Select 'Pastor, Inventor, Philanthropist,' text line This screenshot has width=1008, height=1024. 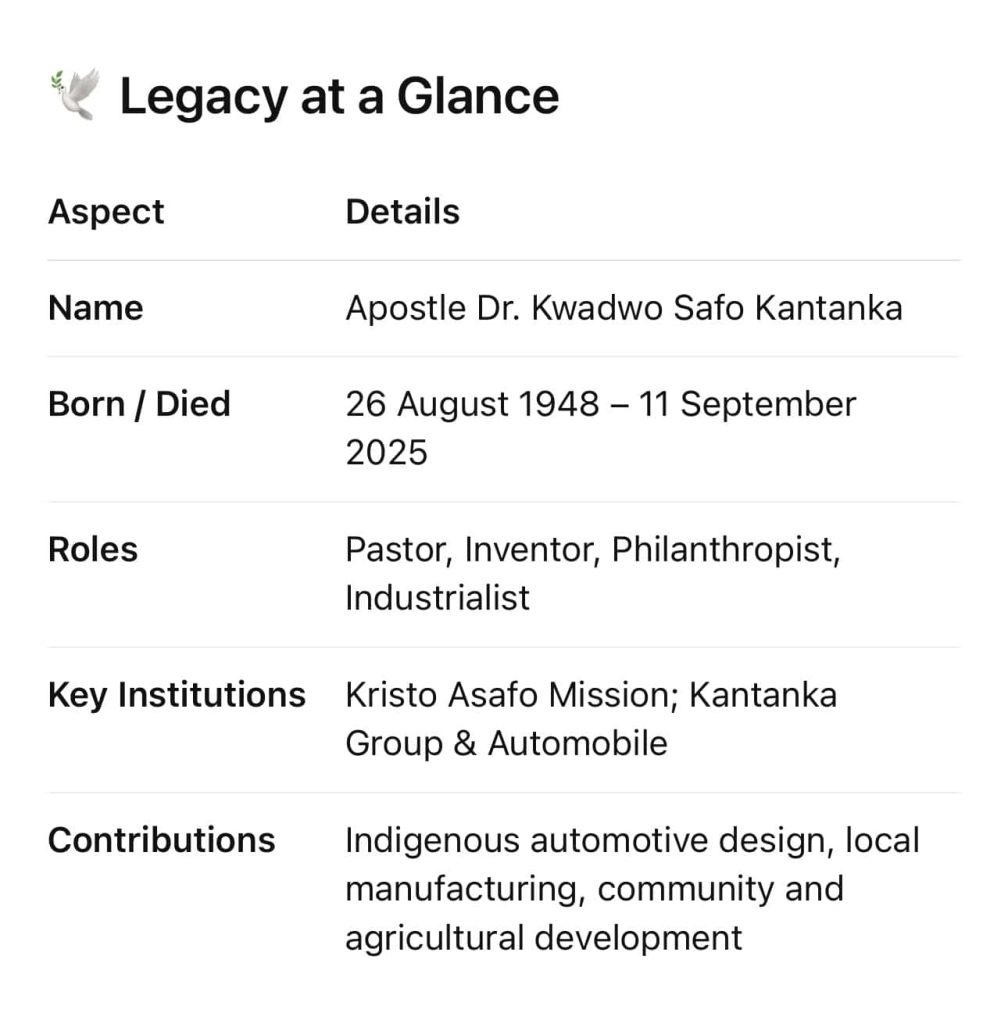(593, 551)
